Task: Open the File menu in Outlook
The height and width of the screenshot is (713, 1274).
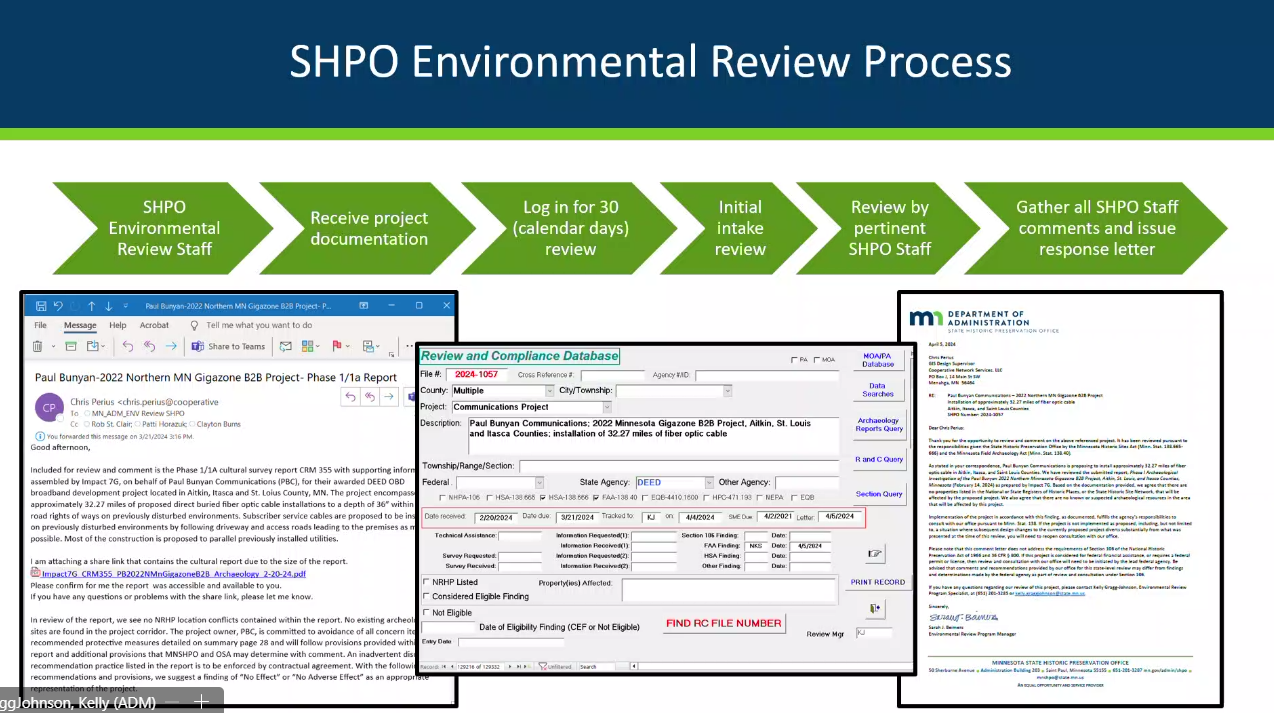Action: tap(41, 326)
